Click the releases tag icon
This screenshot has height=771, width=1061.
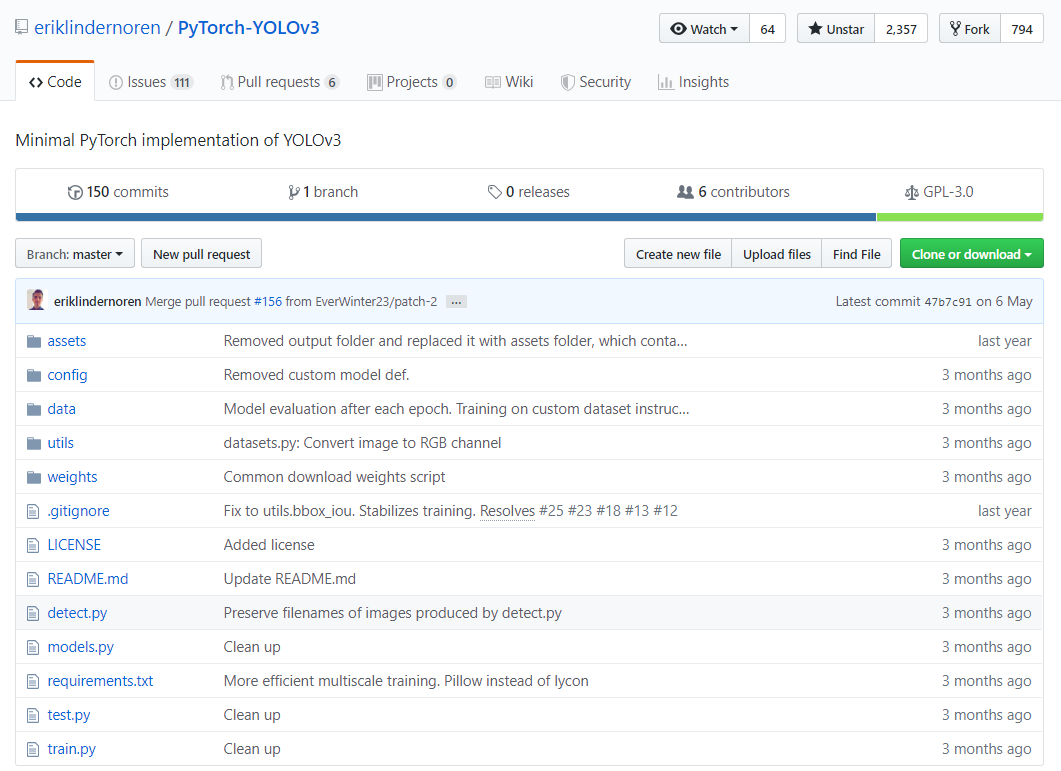[x=495, y=191]
